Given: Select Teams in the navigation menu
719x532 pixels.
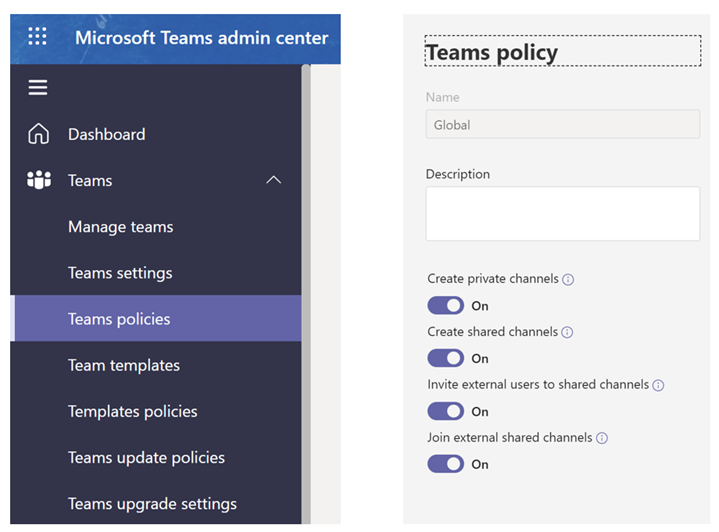Looking at the screenshot, I should 156,180.
